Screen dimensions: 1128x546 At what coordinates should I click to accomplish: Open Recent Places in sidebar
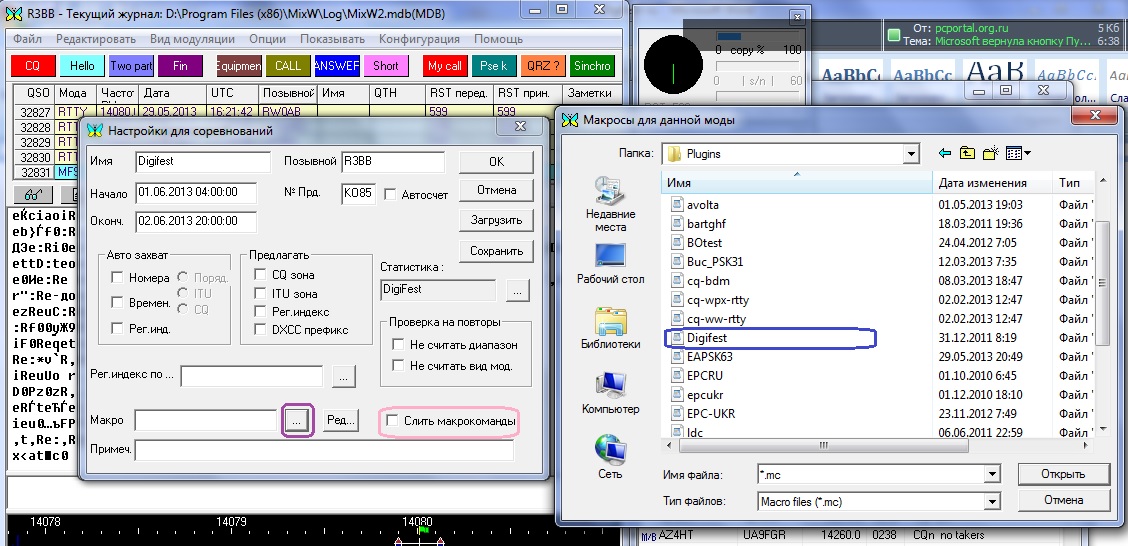tap(610, 204)
